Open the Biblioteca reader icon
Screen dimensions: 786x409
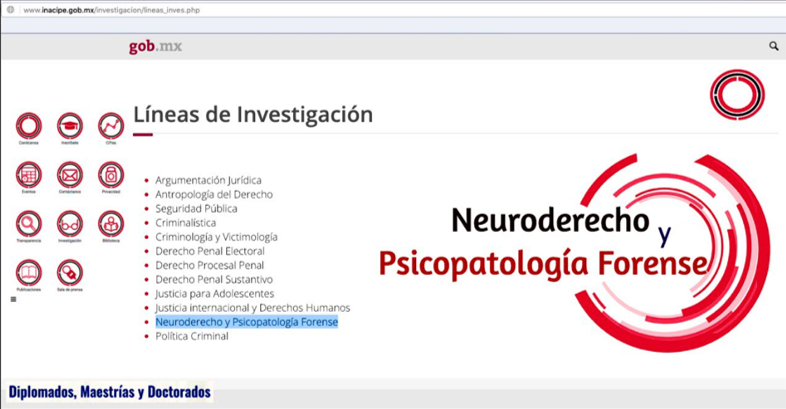click(x=111, y=224)
